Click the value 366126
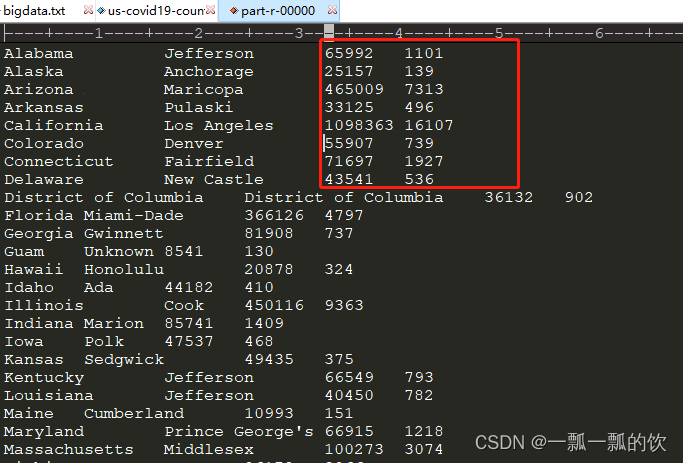Image resolution: width=683 pixels, height=463 pixels. [274, 215]
